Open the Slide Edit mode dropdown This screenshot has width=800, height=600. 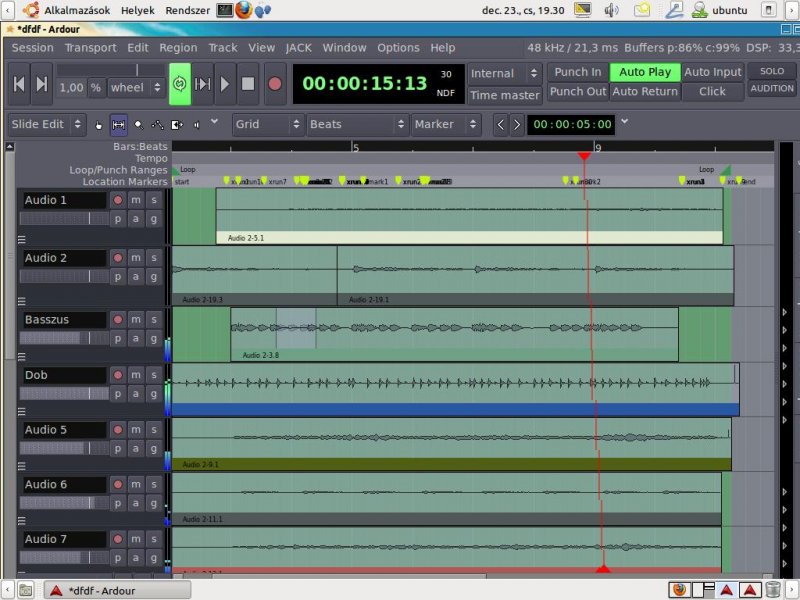pos(47,124)
